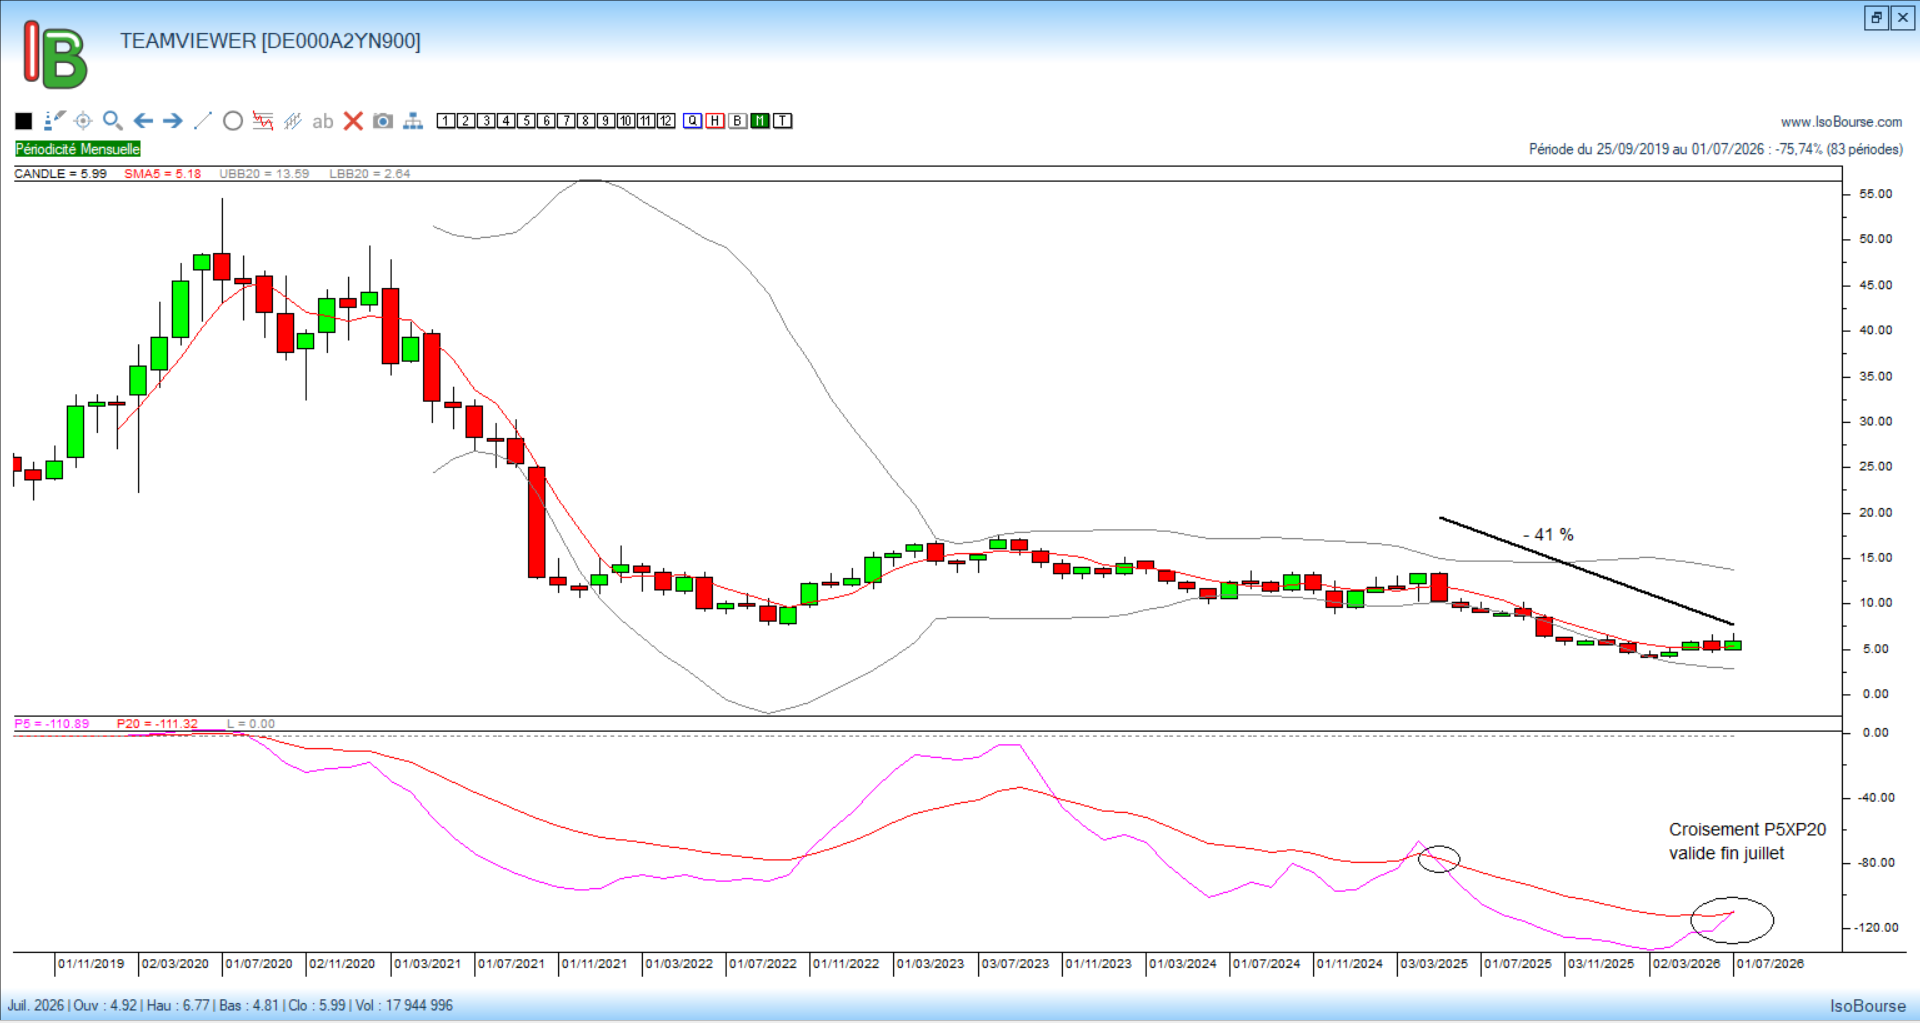Go forward with the blue right arrow
Screen dimensions: 1920x1023
[x=173, y=121]
